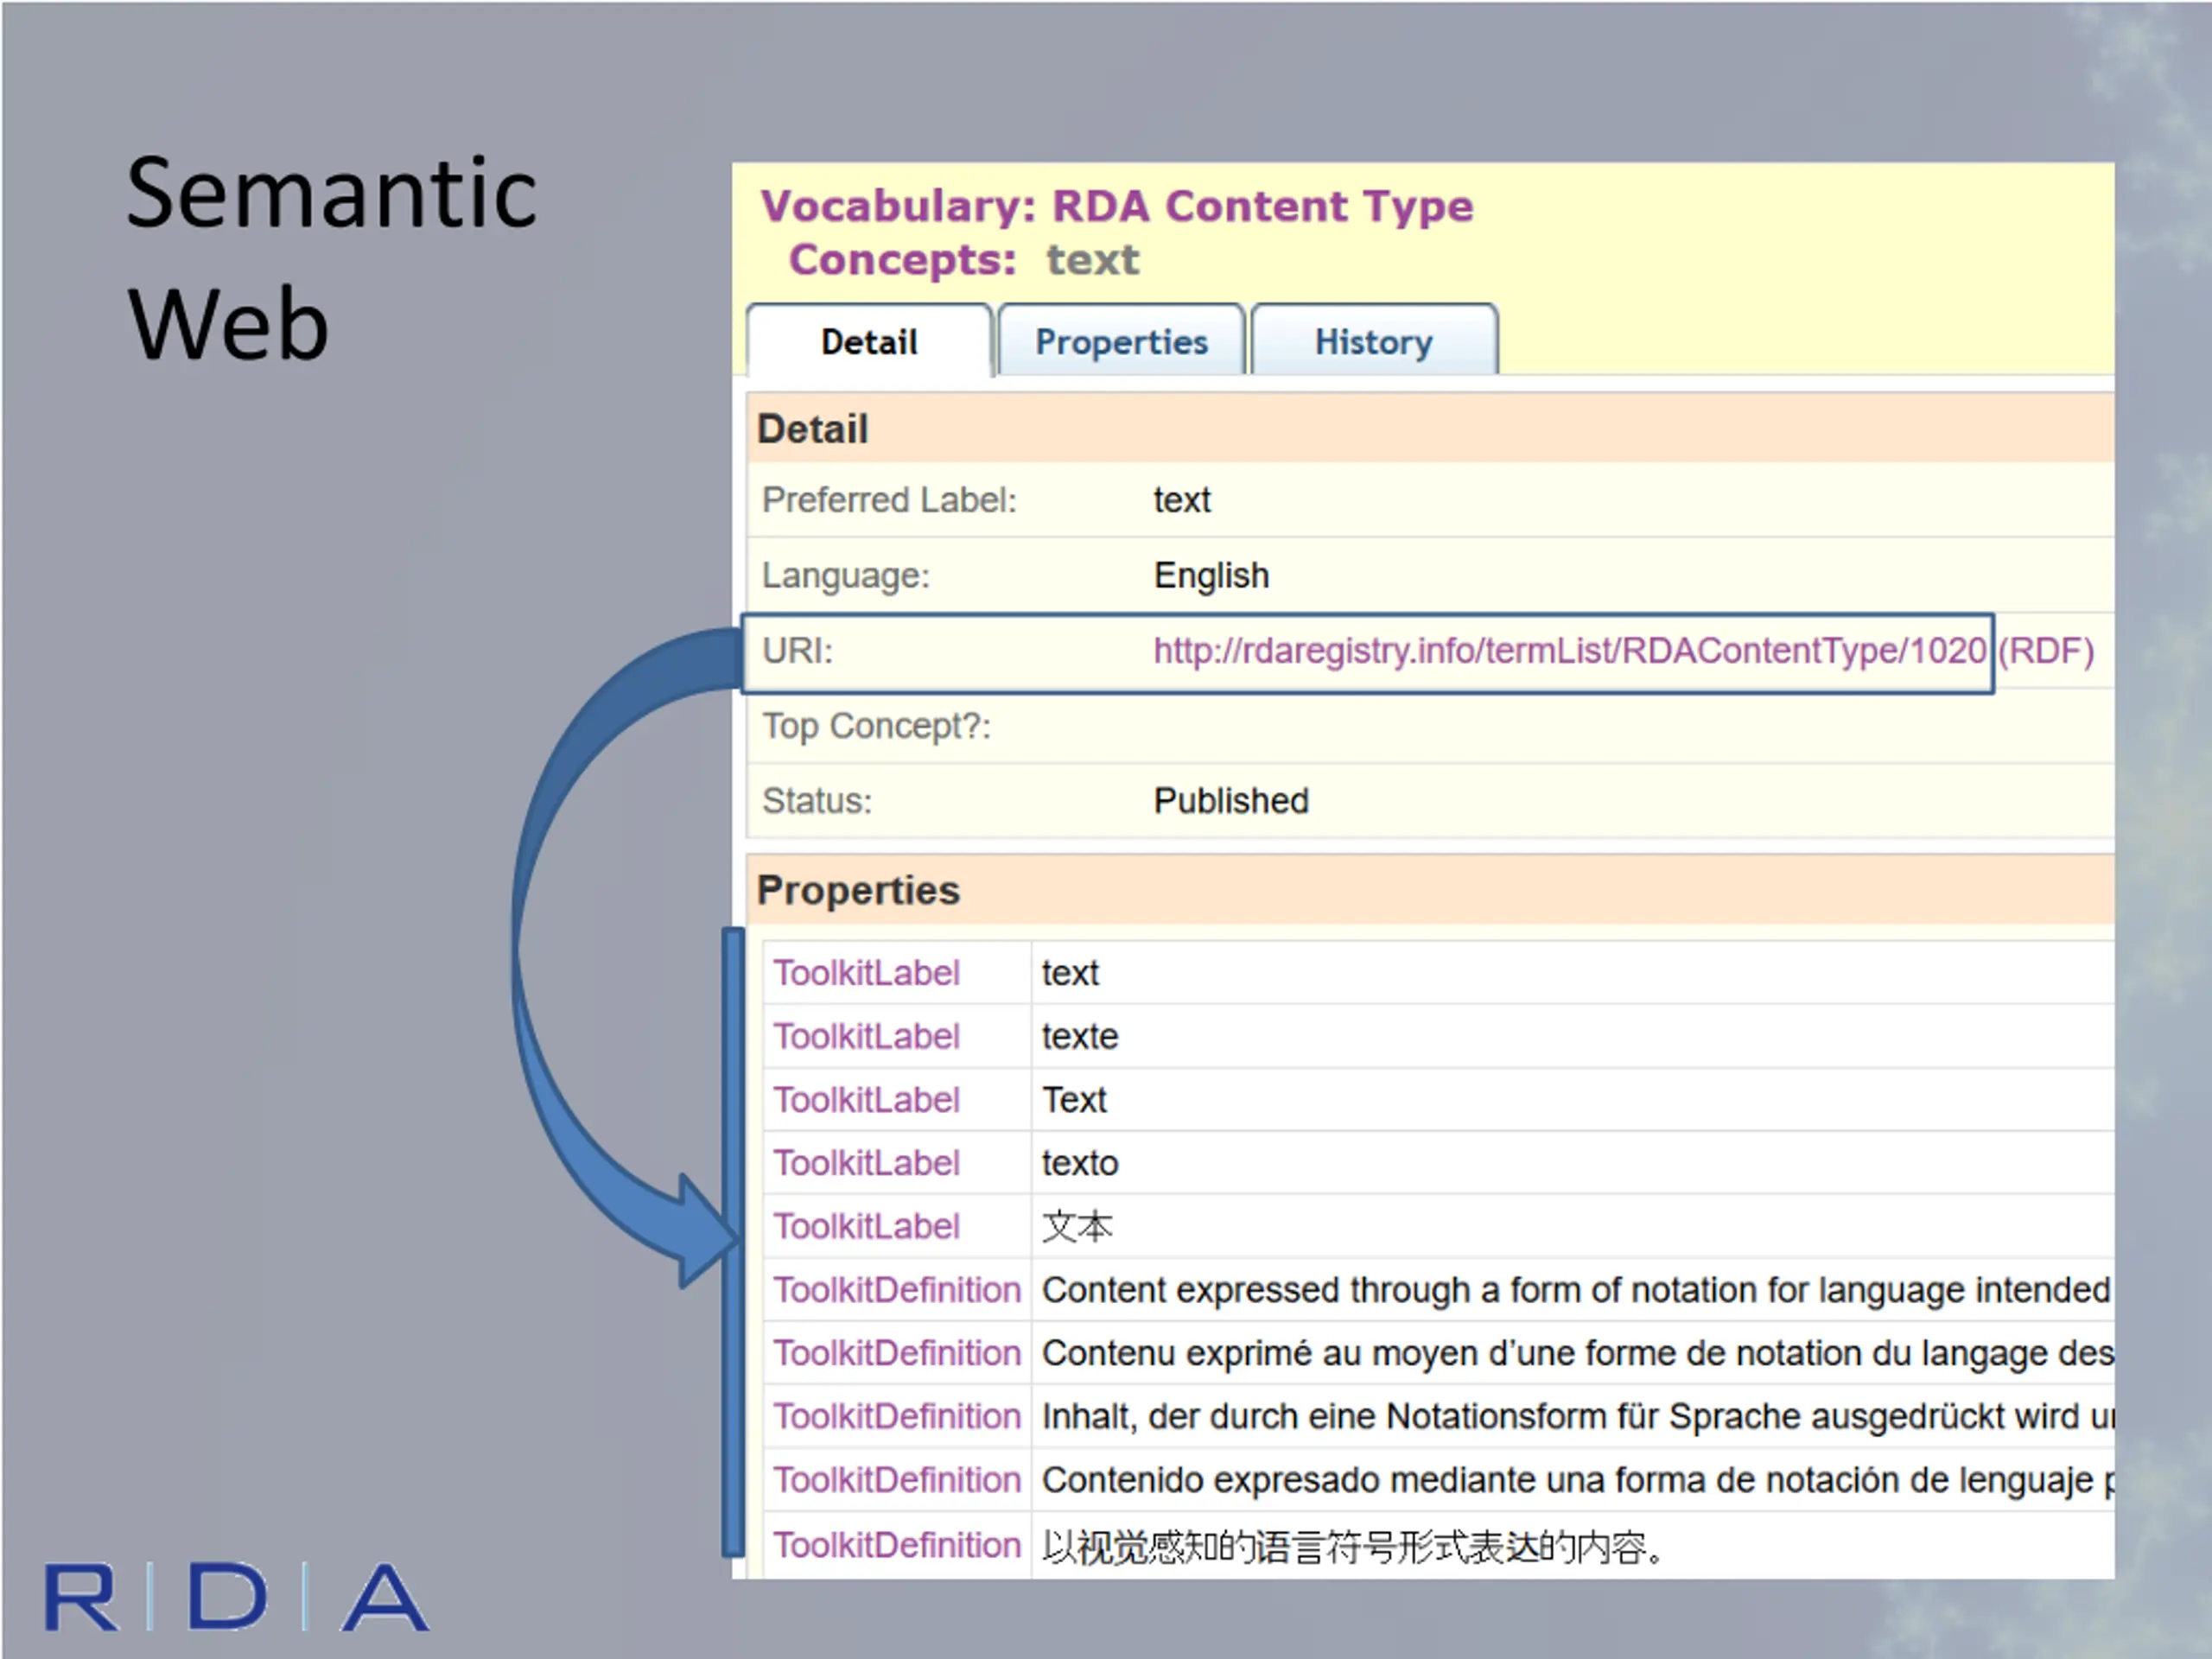Viewport: 2212px width, 1659px height.
Task: Click ToolkitDefinition link for Spanish 'Contenido' row
Action: point(897,1480)
